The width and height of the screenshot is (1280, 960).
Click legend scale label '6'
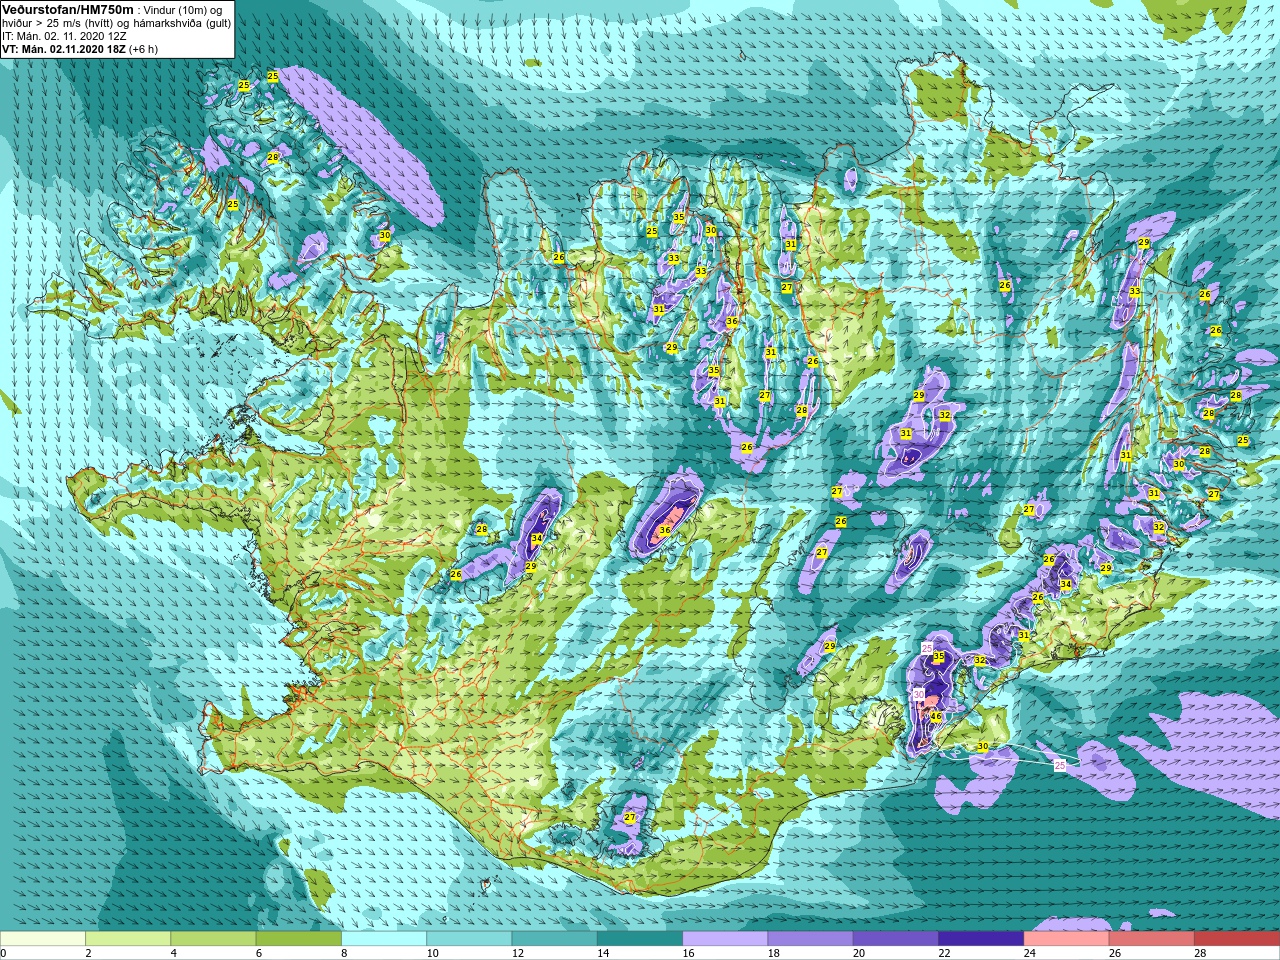[x=259, y=953]
